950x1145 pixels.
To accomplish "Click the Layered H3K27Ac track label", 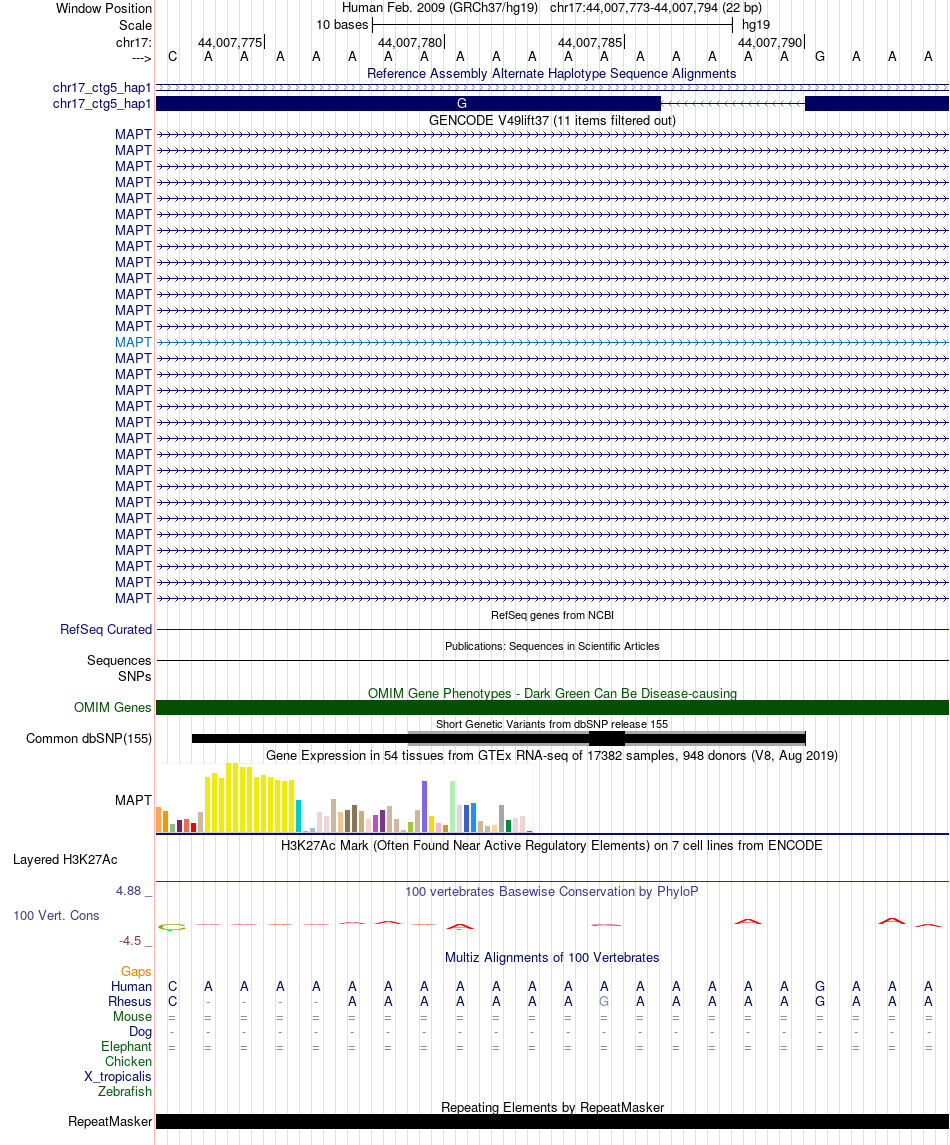I will coord(65,860).
